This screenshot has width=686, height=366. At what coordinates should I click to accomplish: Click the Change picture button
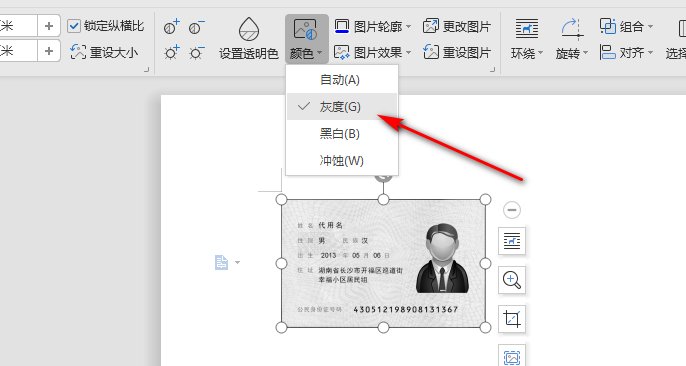coord(457,27)
